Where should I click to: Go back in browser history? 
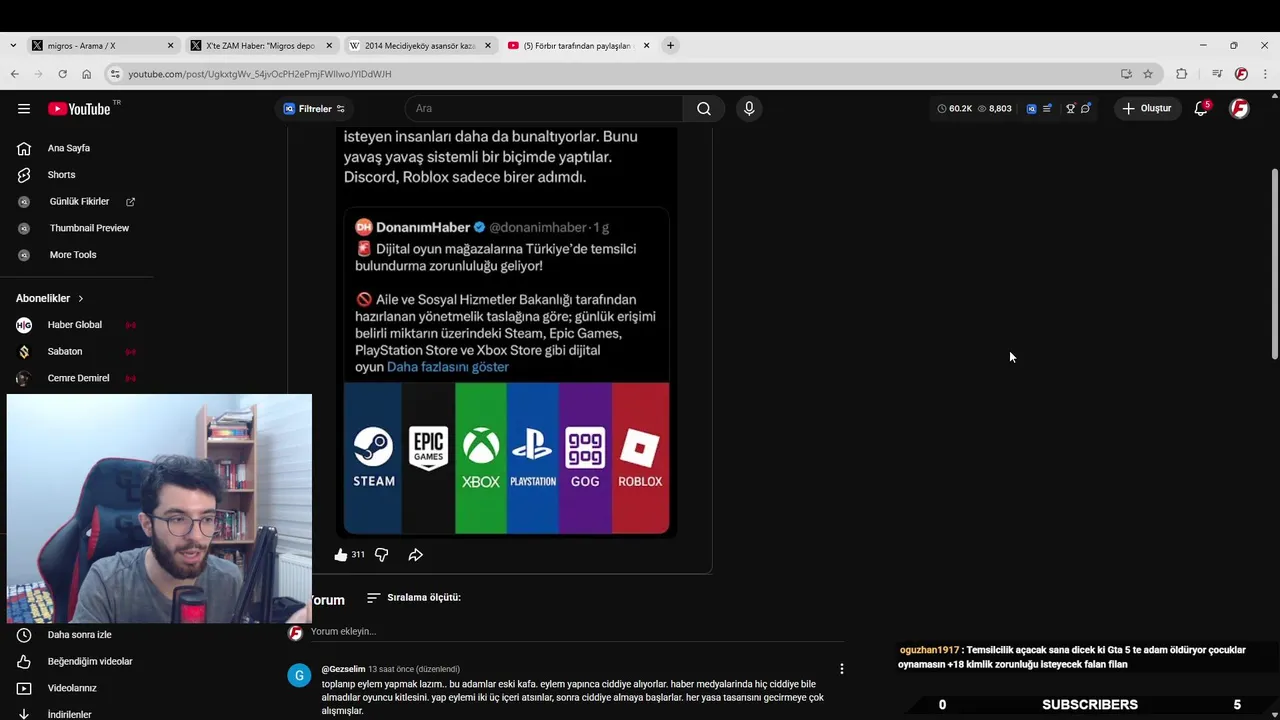[14, 74]
